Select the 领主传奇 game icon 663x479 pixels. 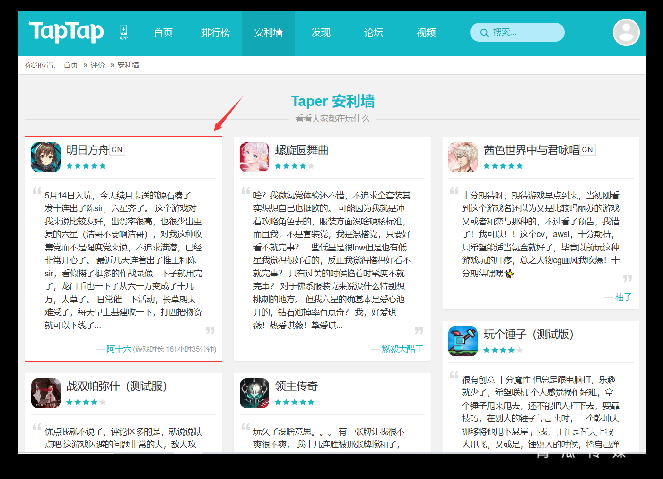255,393
